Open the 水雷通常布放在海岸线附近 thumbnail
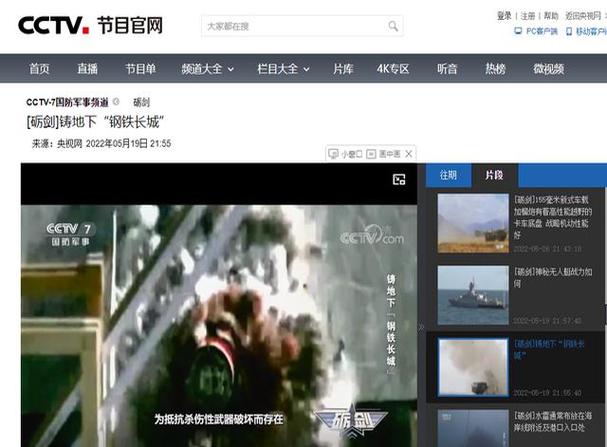Viewport: 607px width, 447px height. pyautogui.click(x=473, y=428)
